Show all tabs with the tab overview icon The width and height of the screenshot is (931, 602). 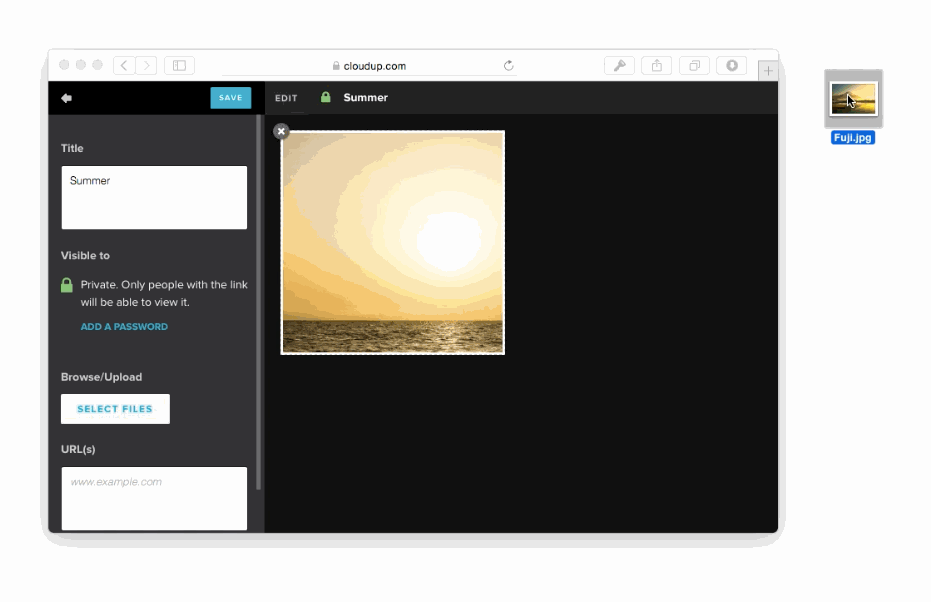click(694, 65)
